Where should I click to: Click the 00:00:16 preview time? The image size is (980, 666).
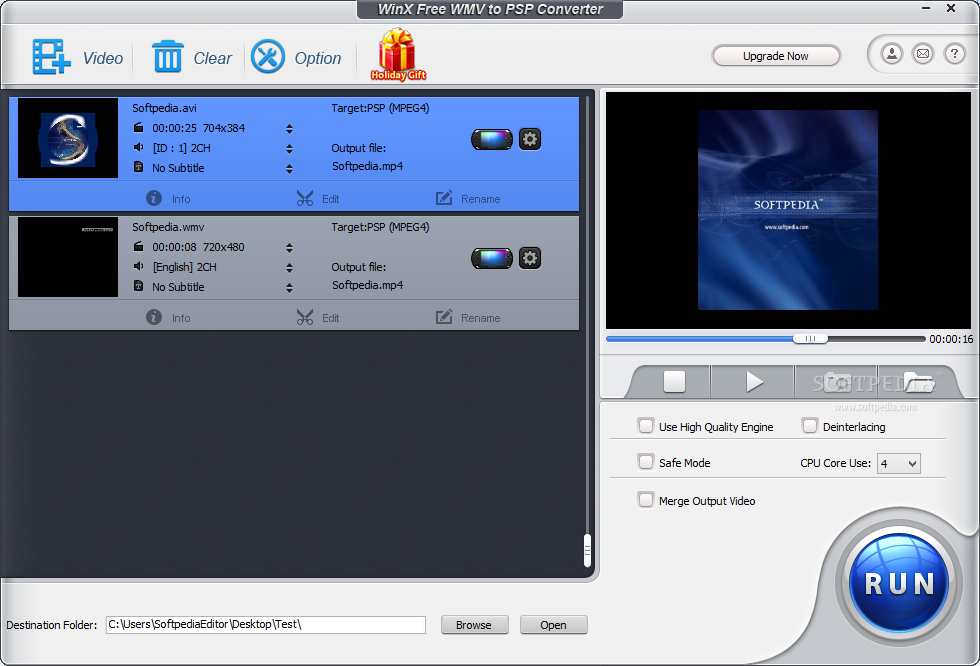[951, 339]
